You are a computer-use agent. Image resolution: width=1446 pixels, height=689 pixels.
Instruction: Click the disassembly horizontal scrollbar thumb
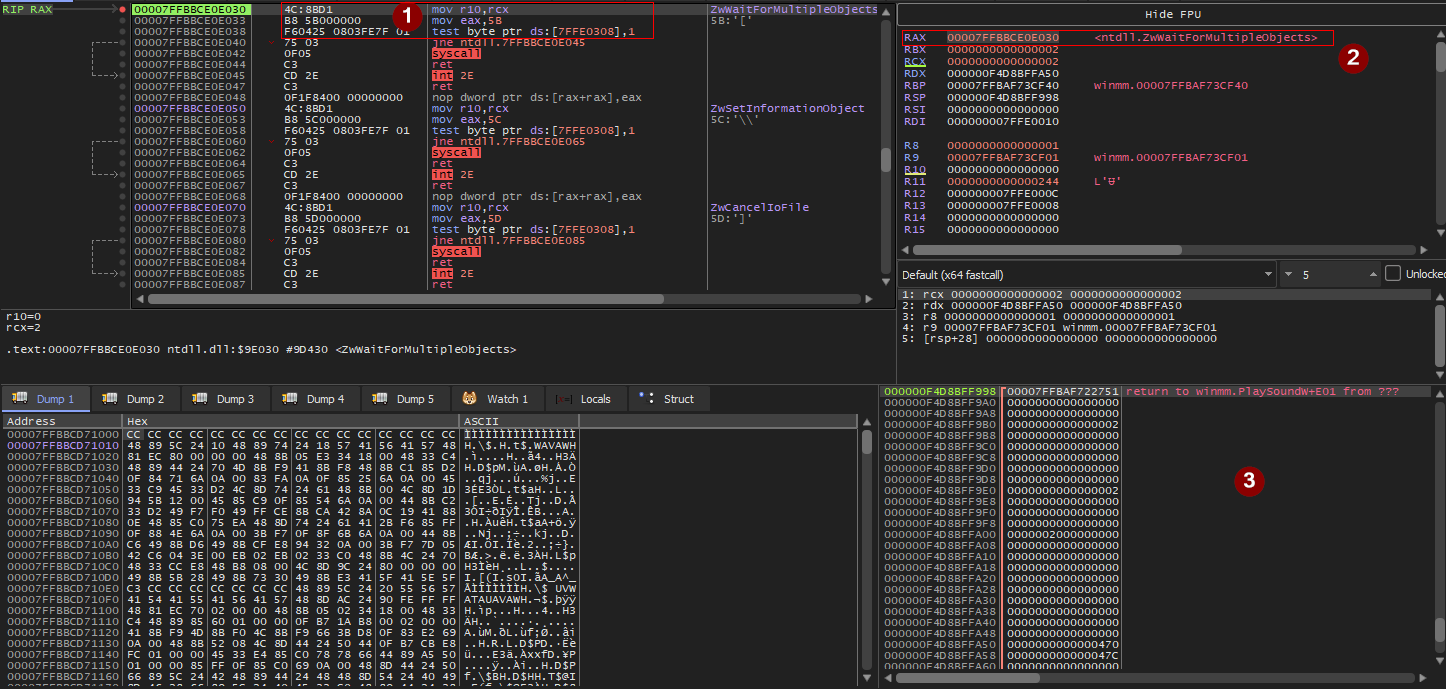coord(405,298)
